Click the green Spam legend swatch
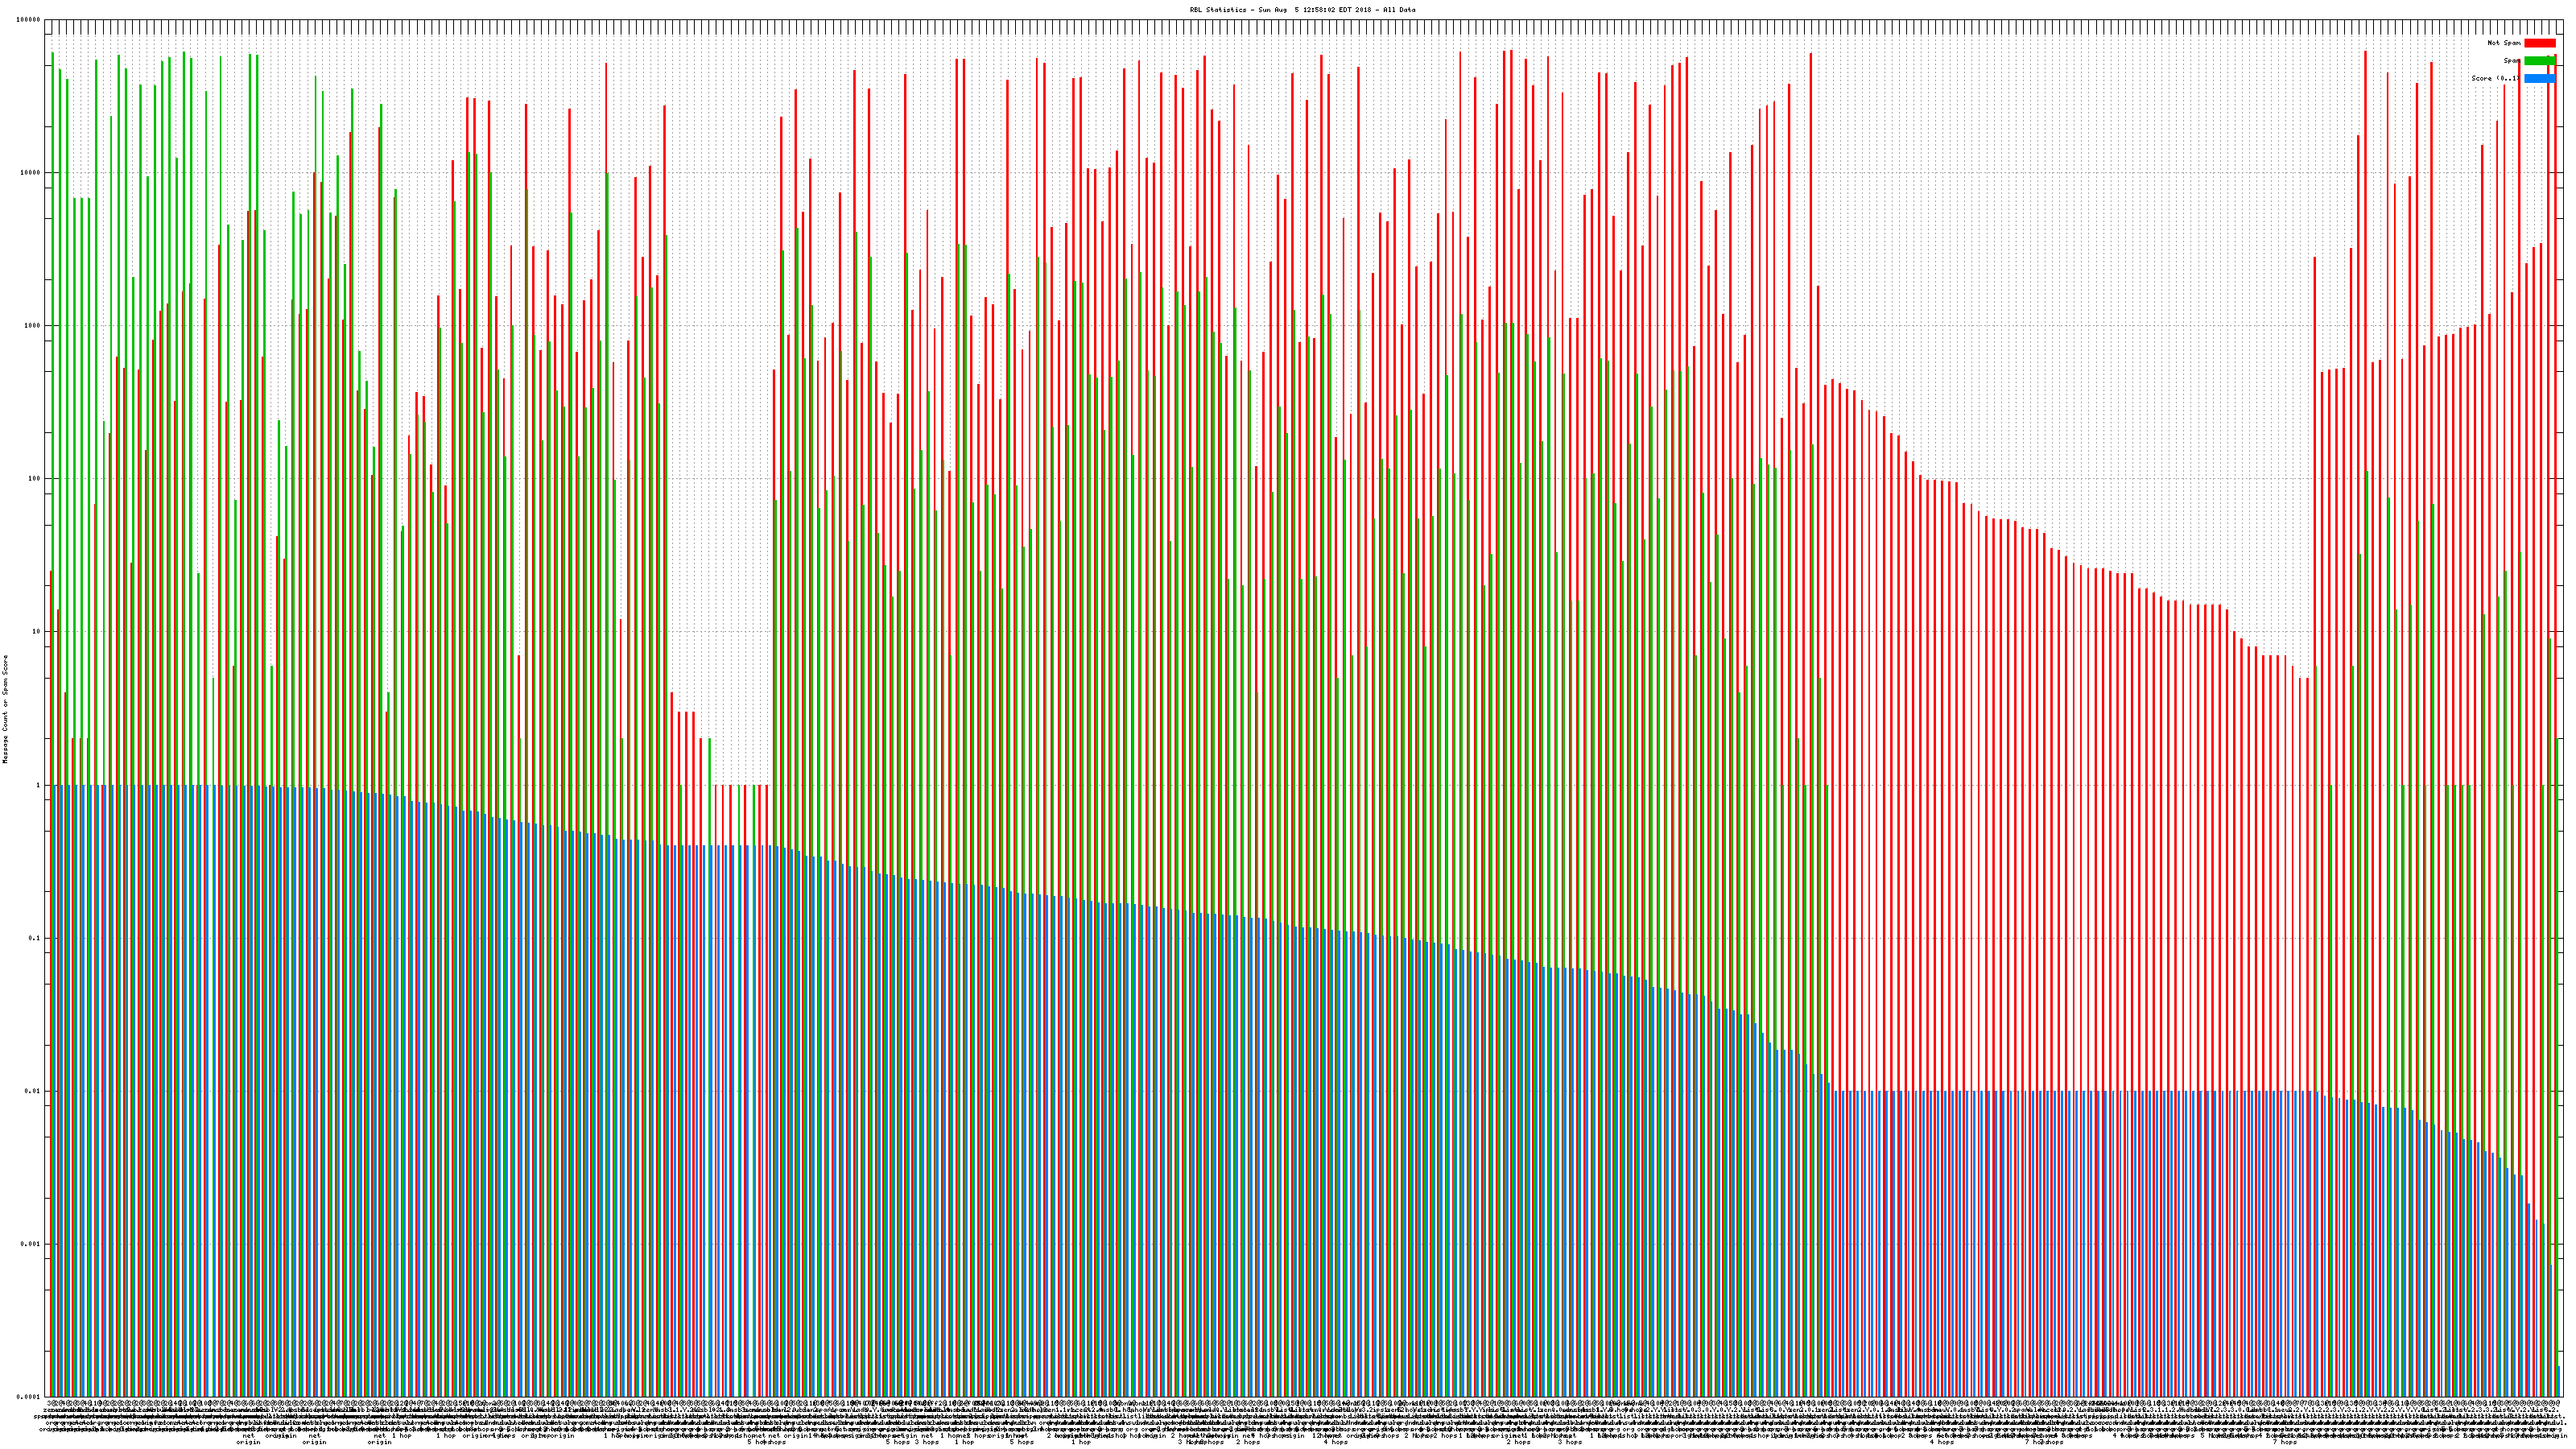The image size is (2576, 1449). [2539, 61]
